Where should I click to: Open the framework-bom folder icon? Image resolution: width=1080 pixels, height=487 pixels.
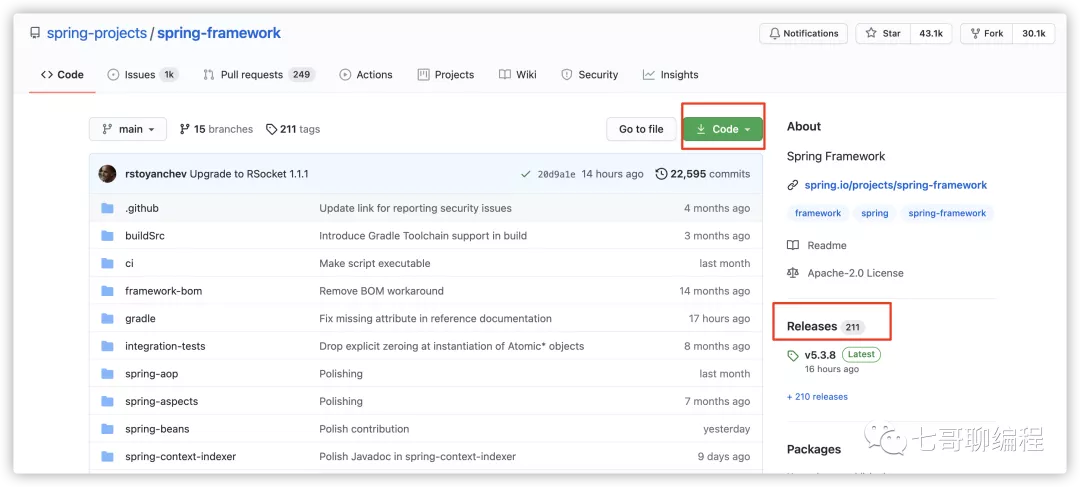[x=107, y=291]
